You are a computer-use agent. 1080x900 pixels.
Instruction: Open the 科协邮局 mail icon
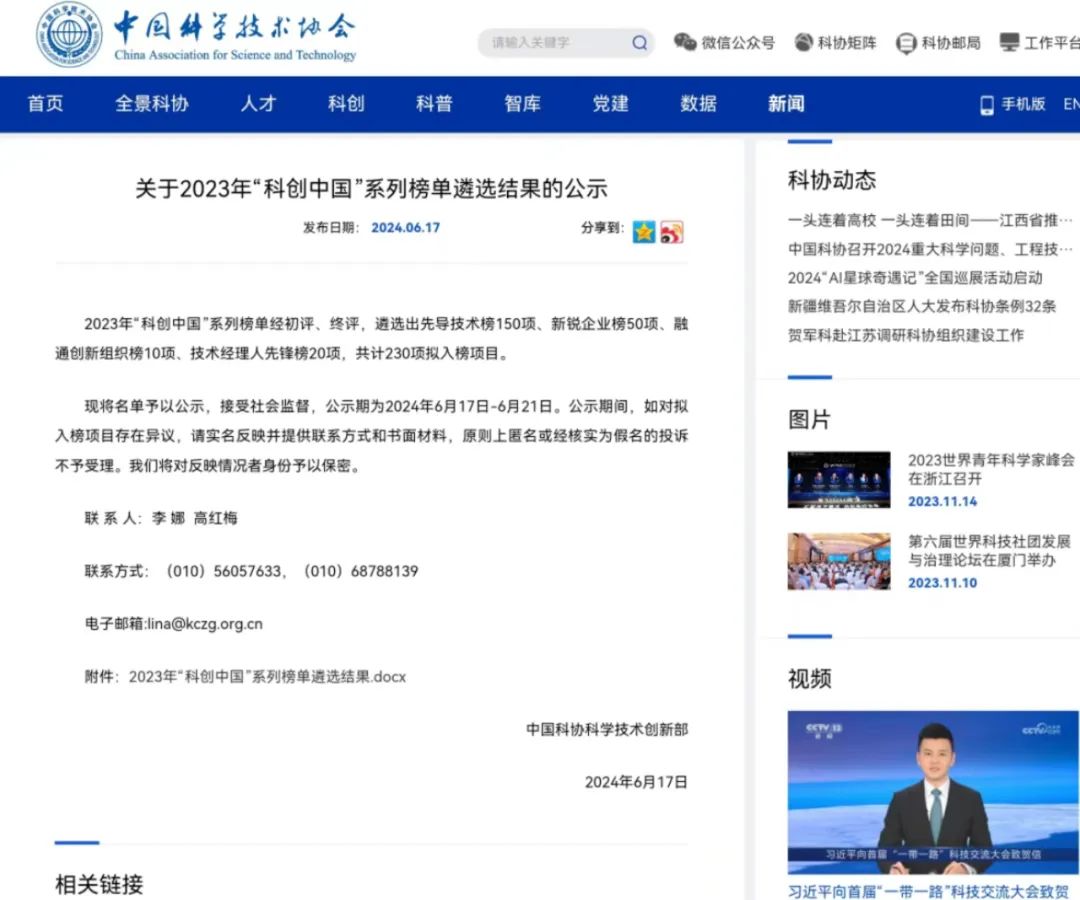pyautogui.click(x=906, y=43)
